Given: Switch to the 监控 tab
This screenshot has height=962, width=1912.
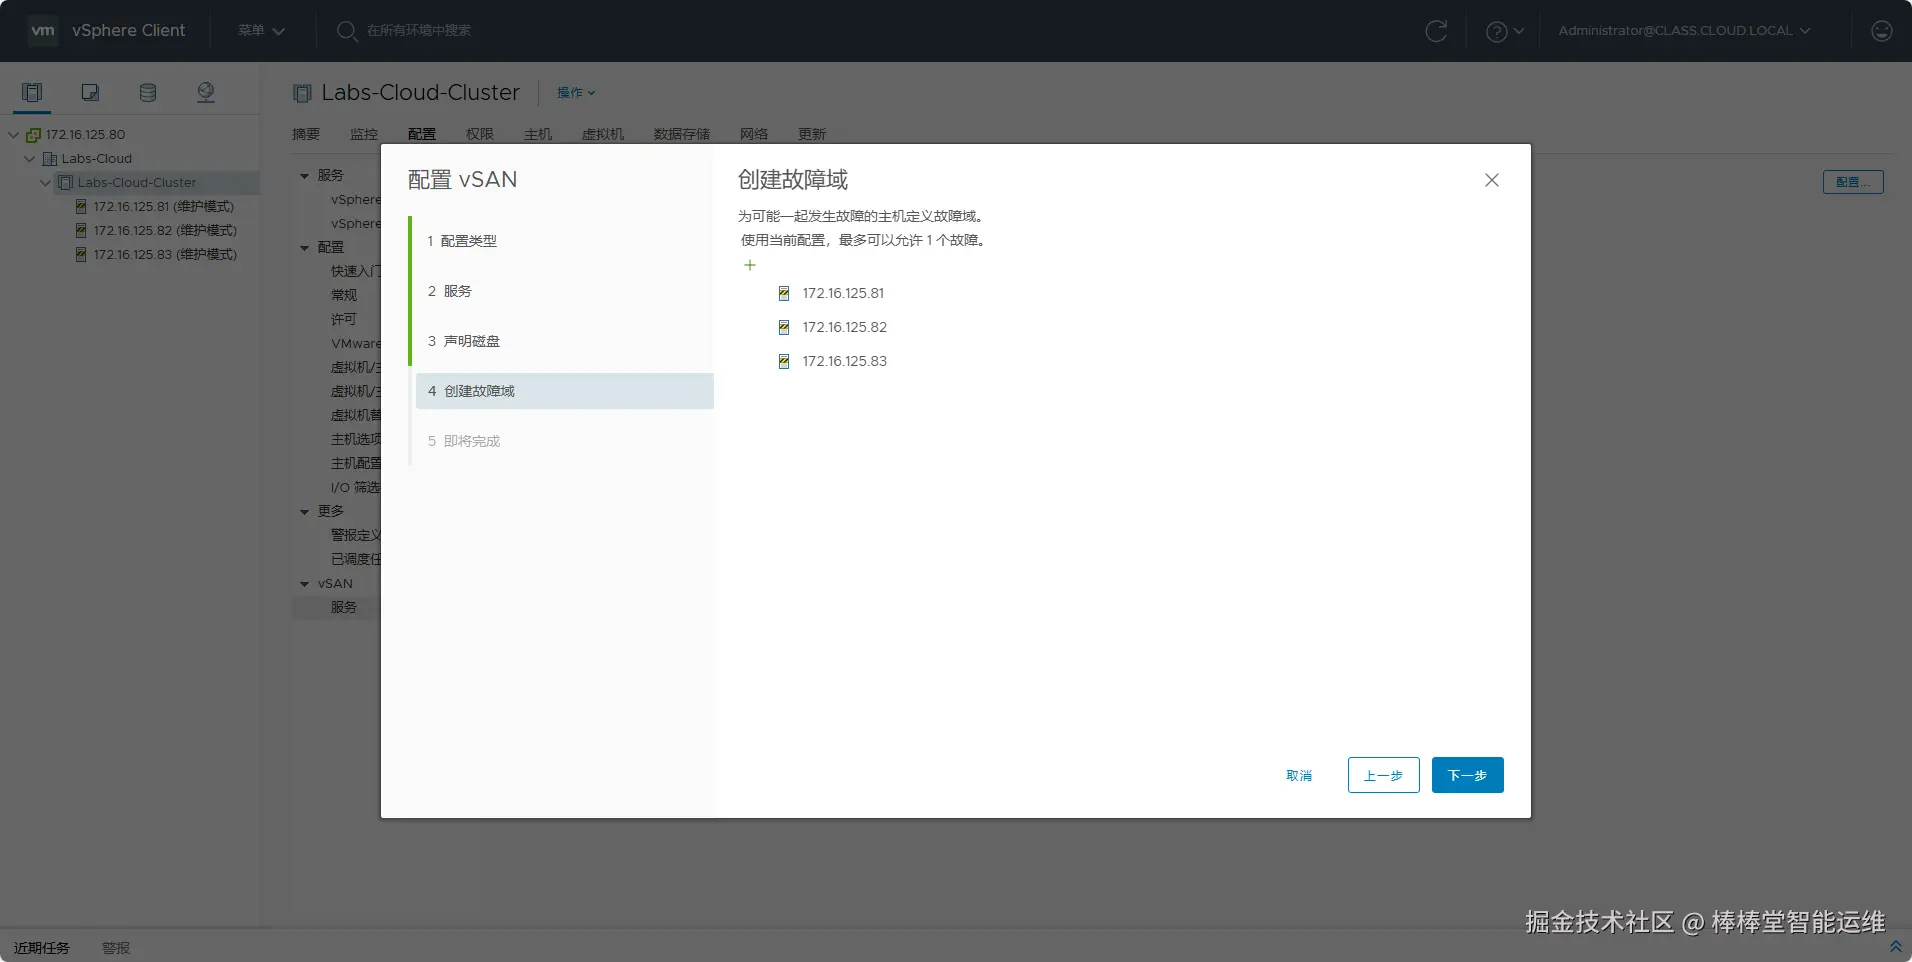Looking at the screenshot, I should (364, 134).
